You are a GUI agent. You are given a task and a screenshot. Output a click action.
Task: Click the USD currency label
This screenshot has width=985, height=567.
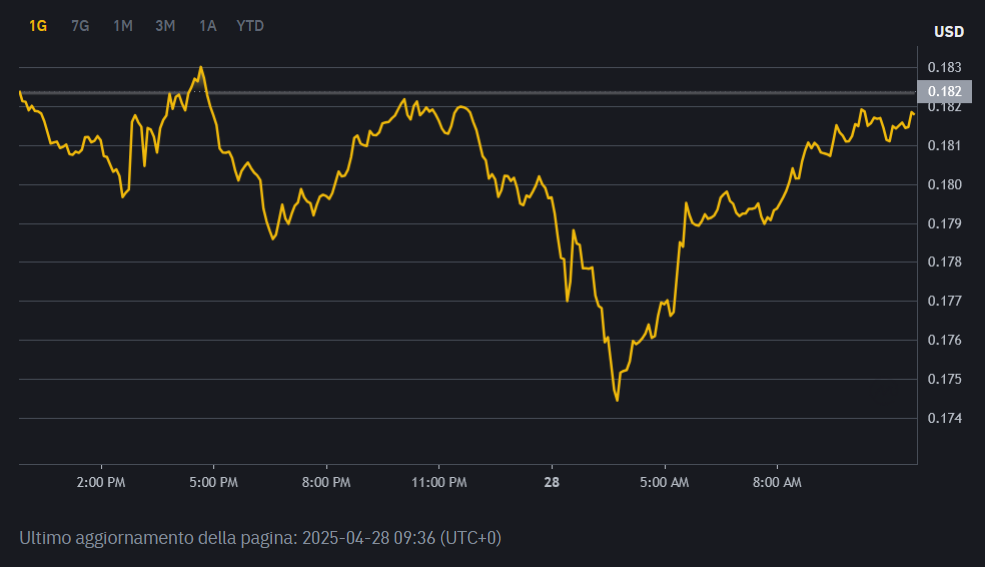[x=949, y=31]
